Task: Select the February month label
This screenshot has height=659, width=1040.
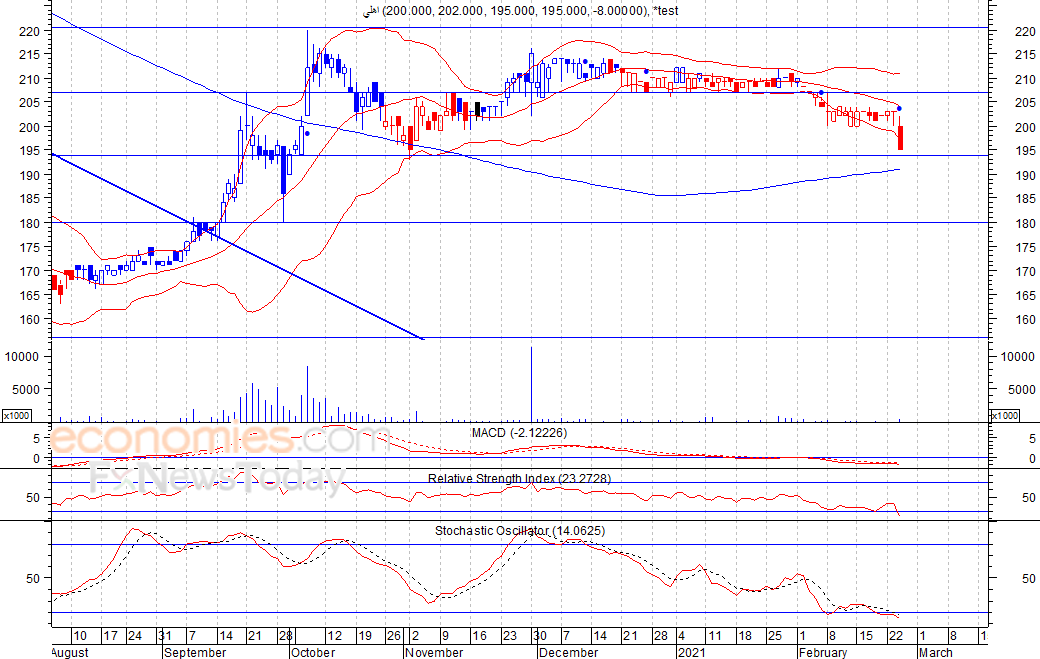Action: coord(826,652)
